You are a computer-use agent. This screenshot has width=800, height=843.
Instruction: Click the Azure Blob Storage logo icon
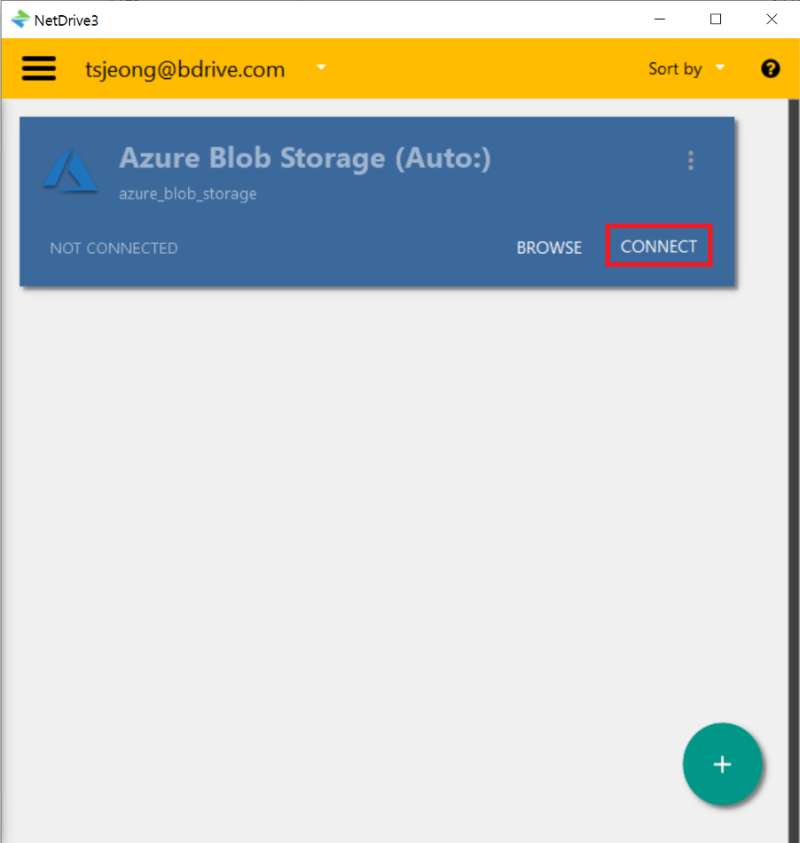pyautogui.click(x=70, y=170)
